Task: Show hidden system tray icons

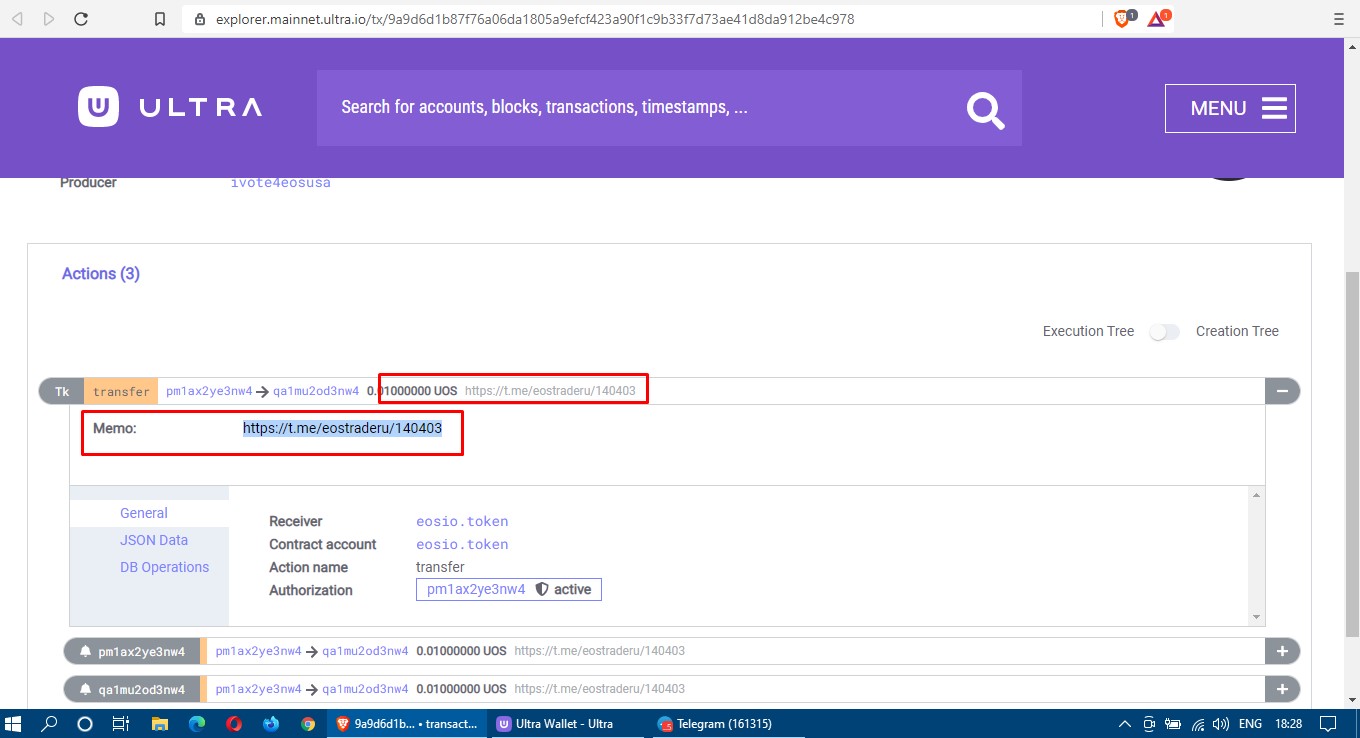Action: point(1125,723)
